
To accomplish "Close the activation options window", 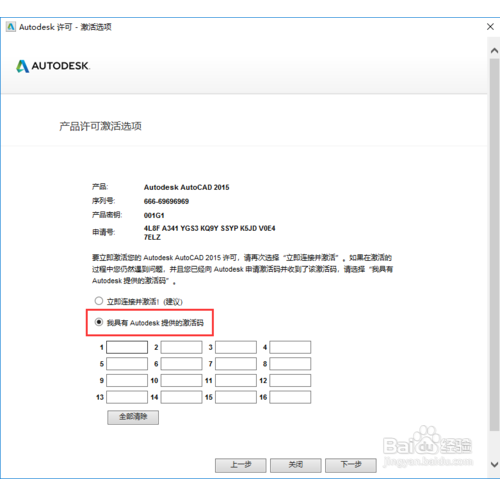I will pyautogui.click(x=490, y=27).
